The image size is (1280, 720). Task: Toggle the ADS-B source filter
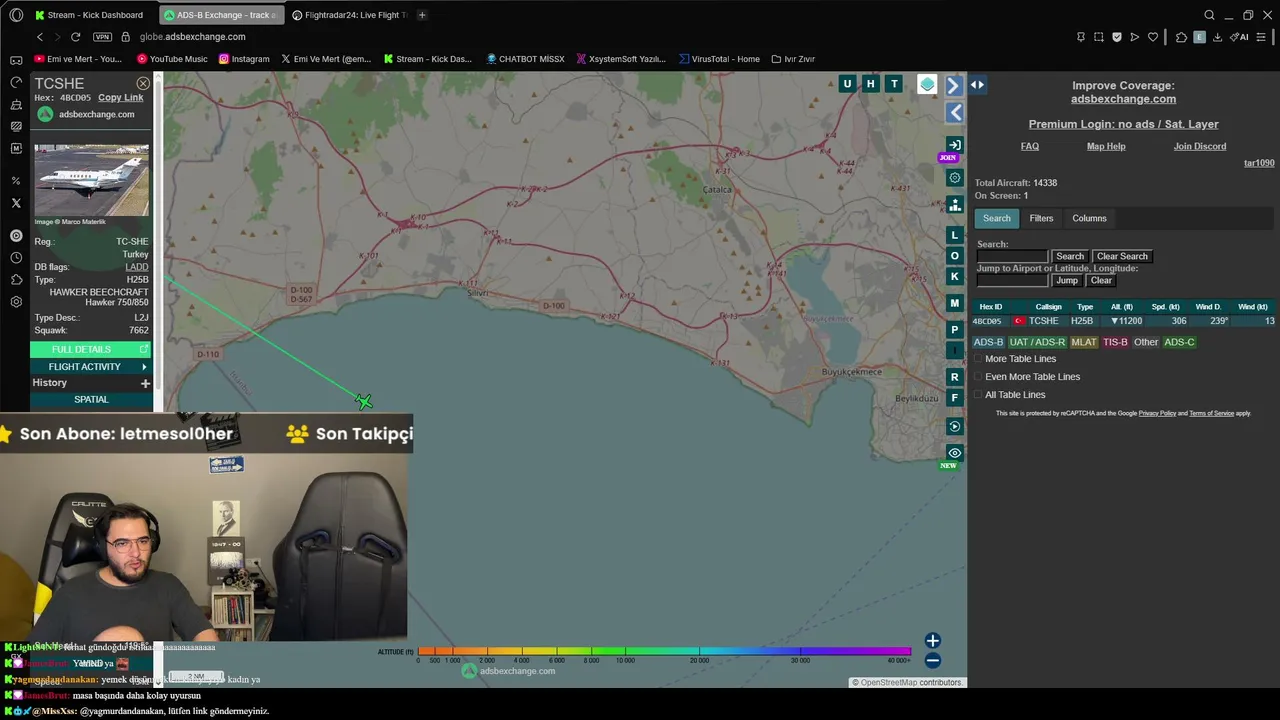coord(988,342)
